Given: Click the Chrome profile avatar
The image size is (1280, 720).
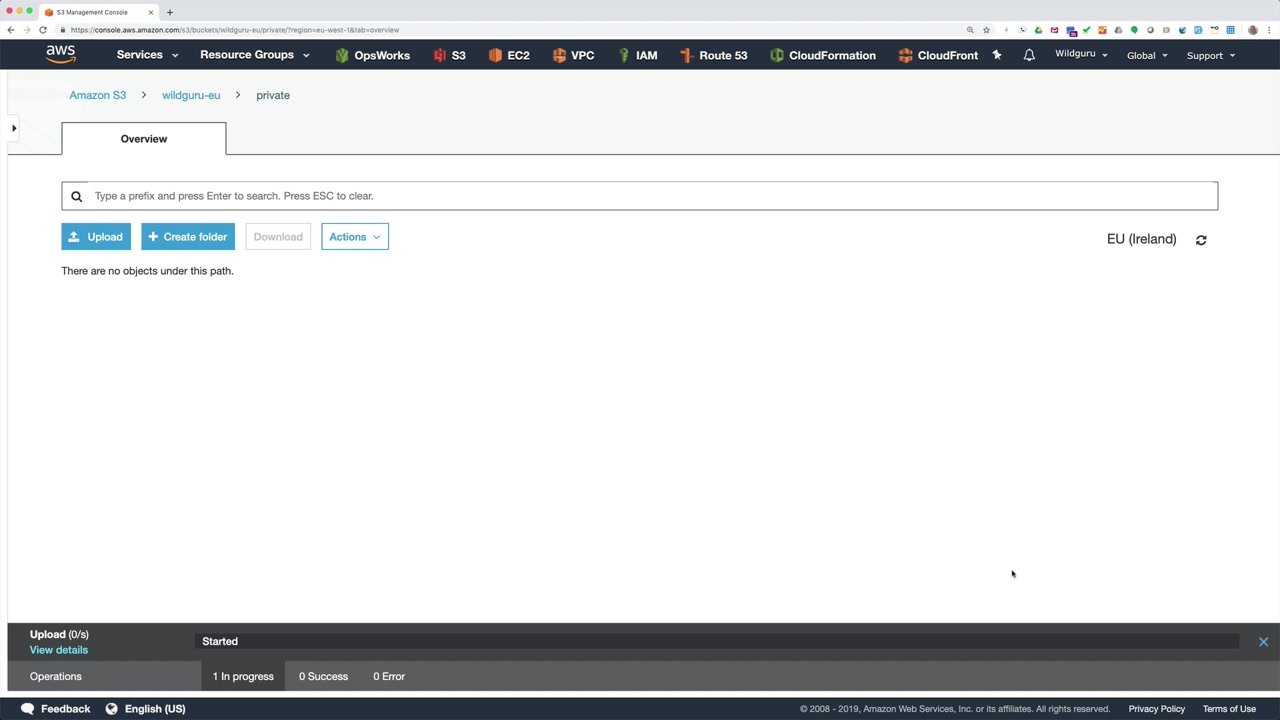Looking at the screenshot, I should (x=1253, y=30).
